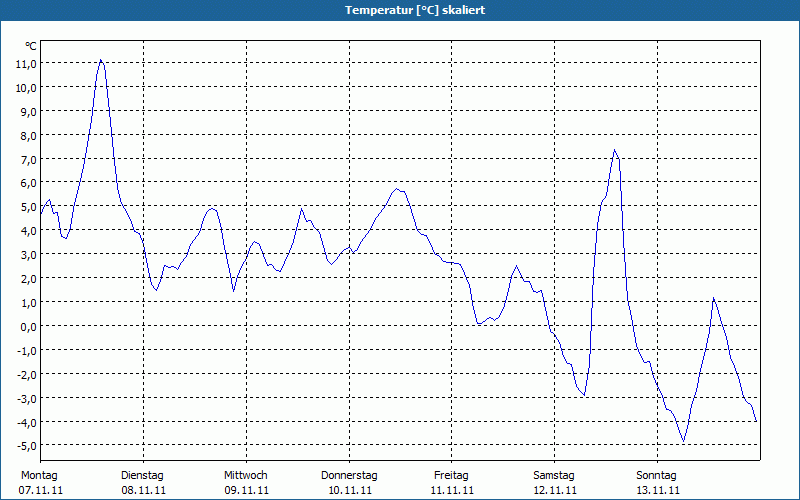The image size is (800, 500).
Task: Click the 08.11.11 date label
Action: tap(143, 491)
